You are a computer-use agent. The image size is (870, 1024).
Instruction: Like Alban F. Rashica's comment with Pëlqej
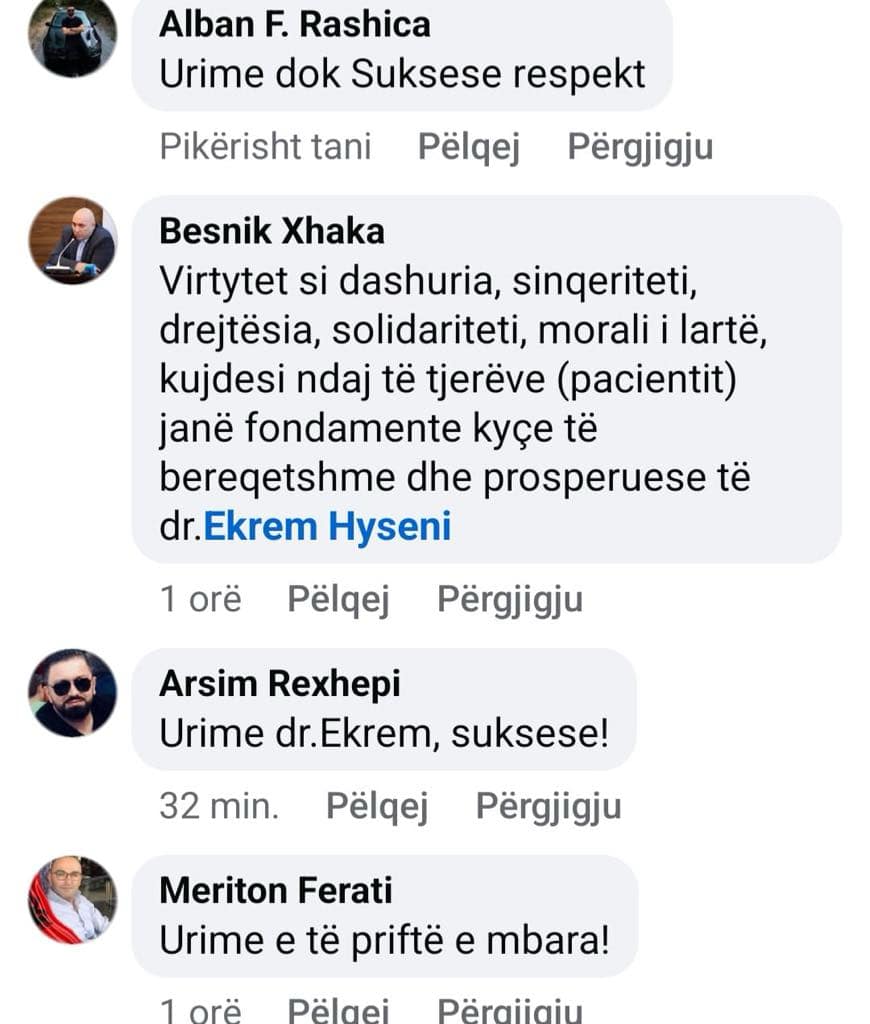tap(468, 147)
